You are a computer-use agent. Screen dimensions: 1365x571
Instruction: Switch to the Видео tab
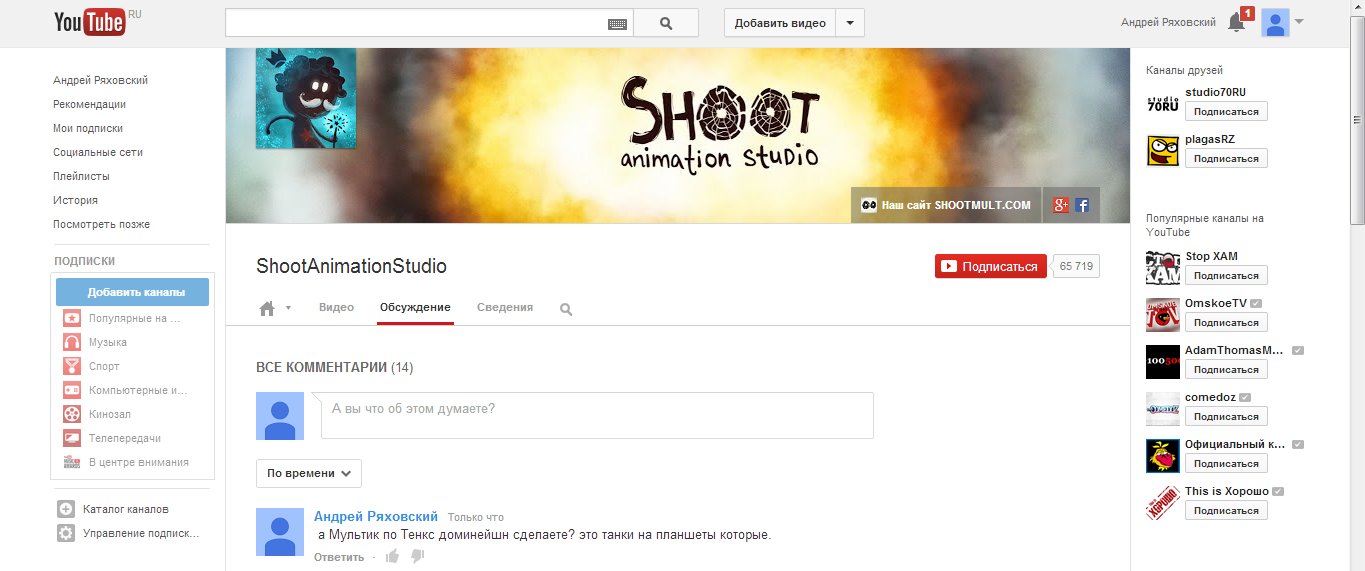(336, 308)
